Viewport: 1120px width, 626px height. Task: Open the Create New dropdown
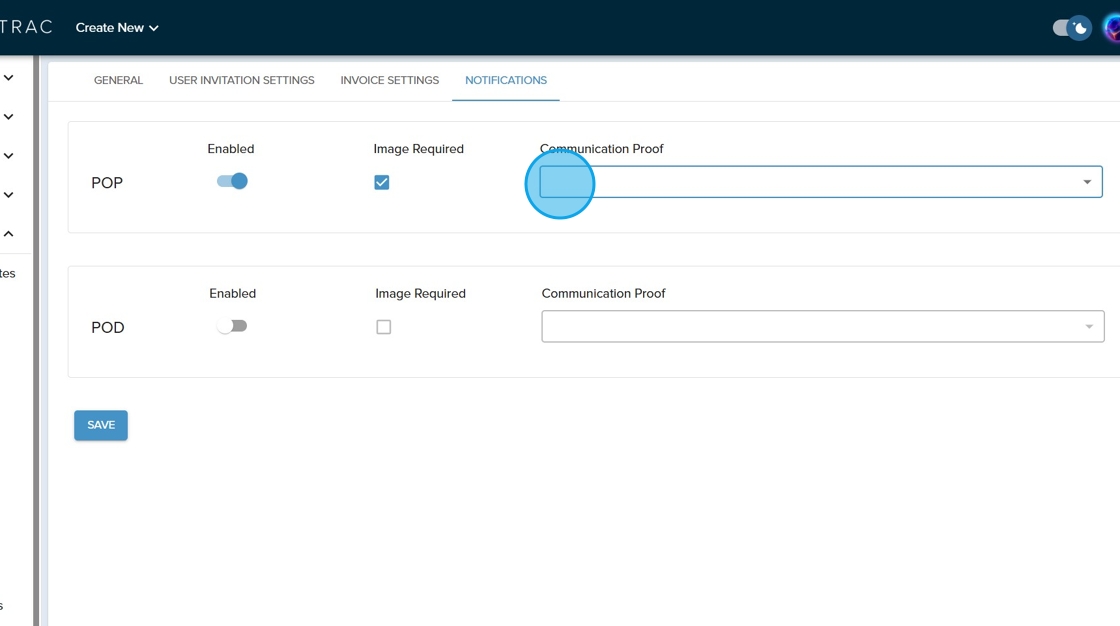click(x=117, y=28)
